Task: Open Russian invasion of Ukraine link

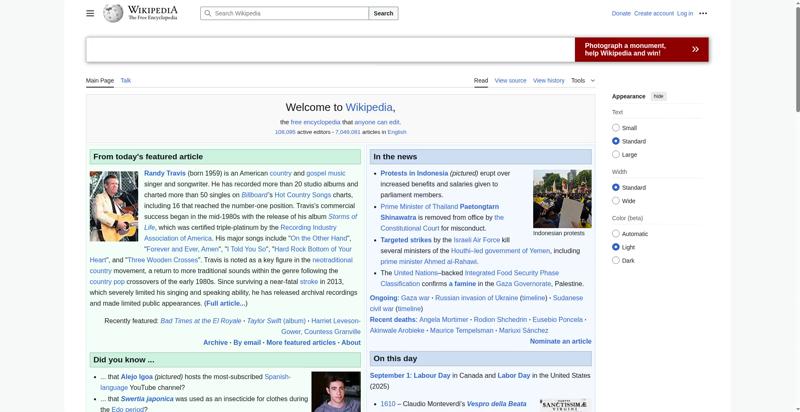Action: pos(477,298)
